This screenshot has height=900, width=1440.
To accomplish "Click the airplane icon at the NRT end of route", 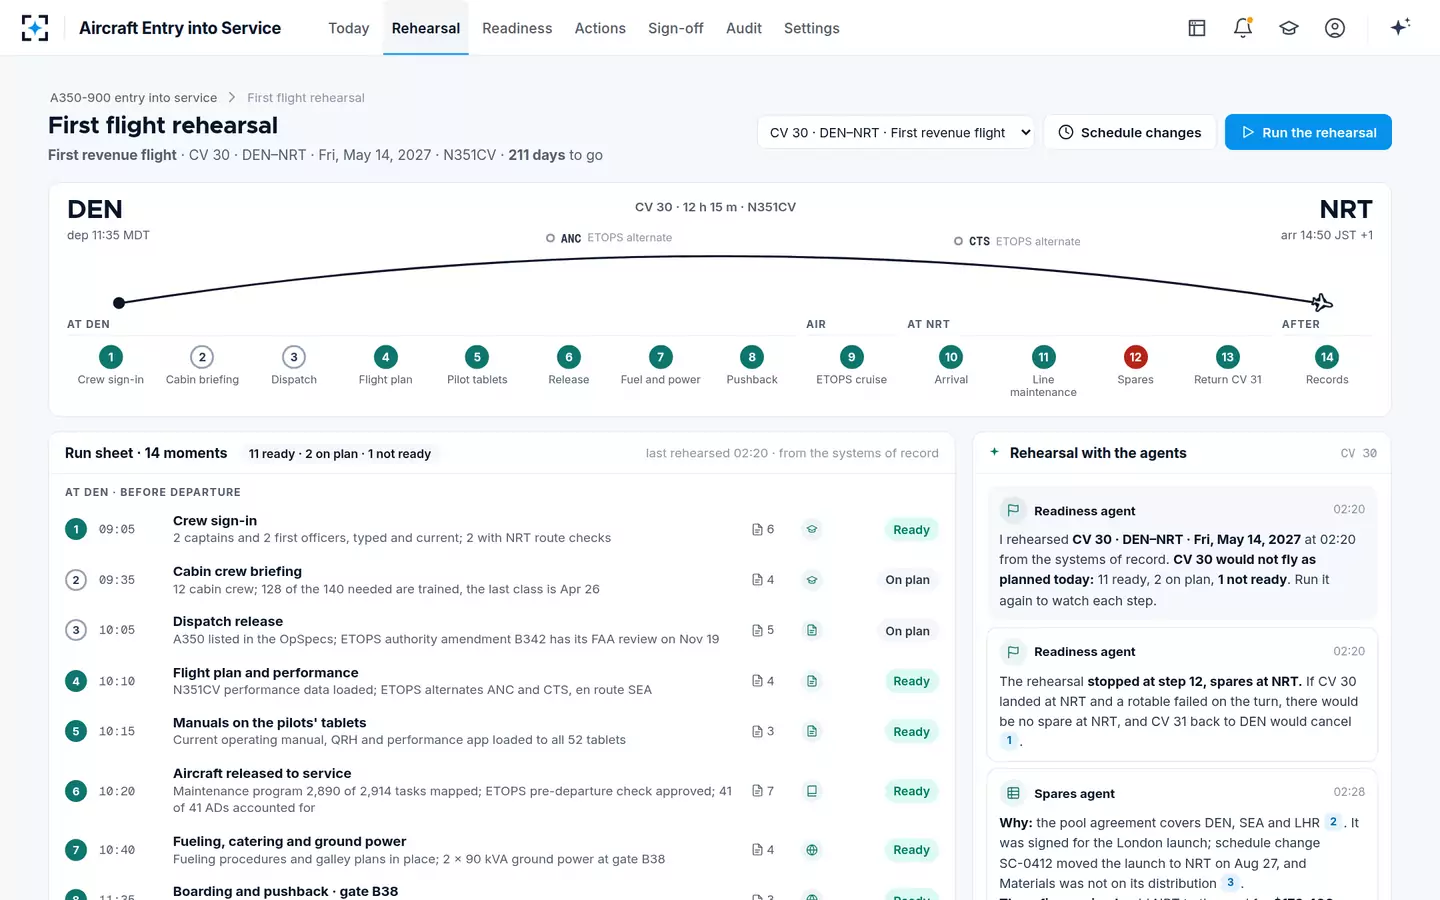I will pyautogui.click(x=1322, y=302).
